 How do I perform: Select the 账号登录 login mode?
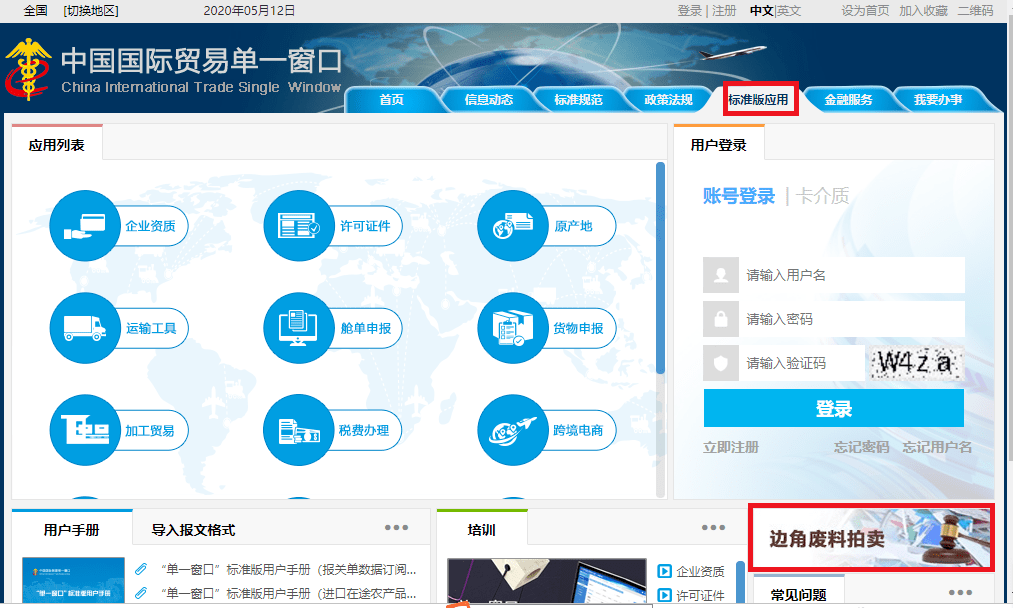pos(738,196)
